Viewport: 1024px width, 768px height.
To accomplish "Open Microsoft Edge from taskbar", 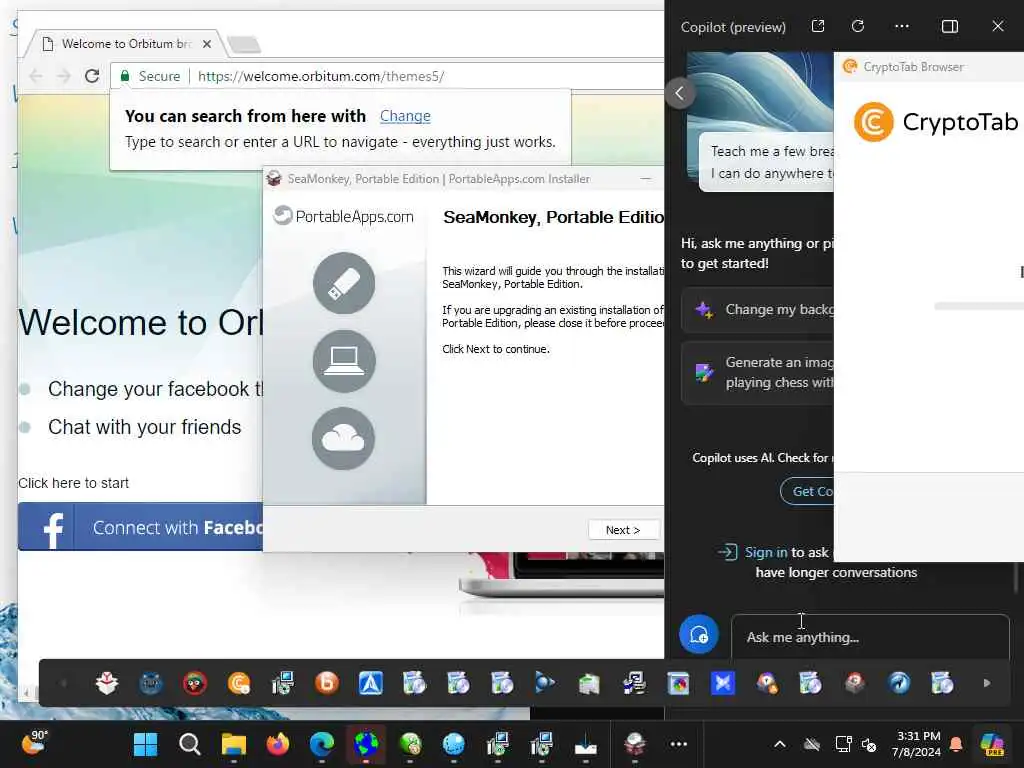I will pos(322,744).
